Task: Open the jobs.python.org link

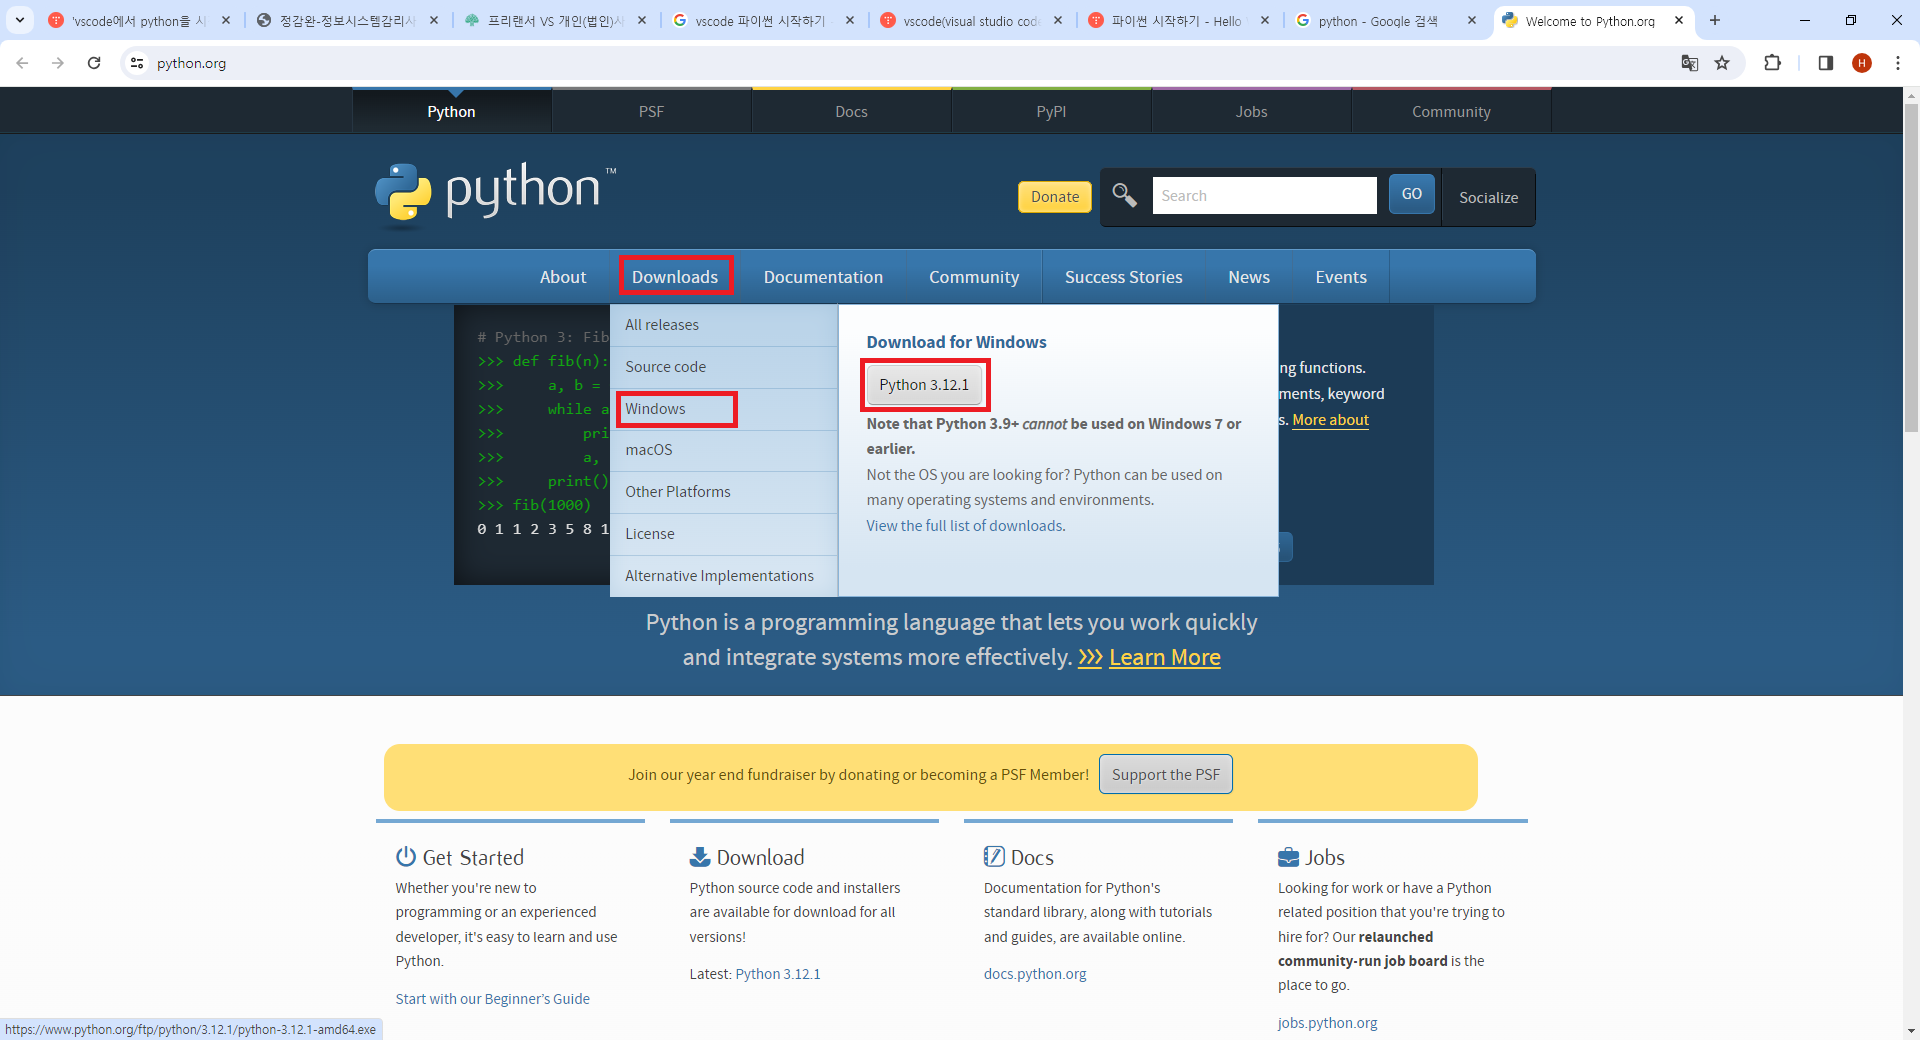Action: tap(1327, 1023)
